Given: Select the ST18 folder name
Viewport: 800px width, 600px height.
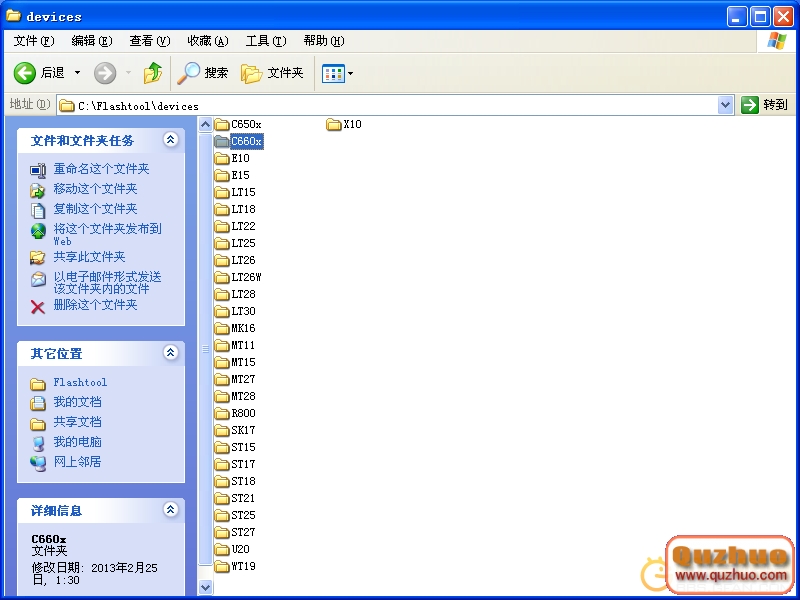Looking at the screenshot, I should 243,481.
